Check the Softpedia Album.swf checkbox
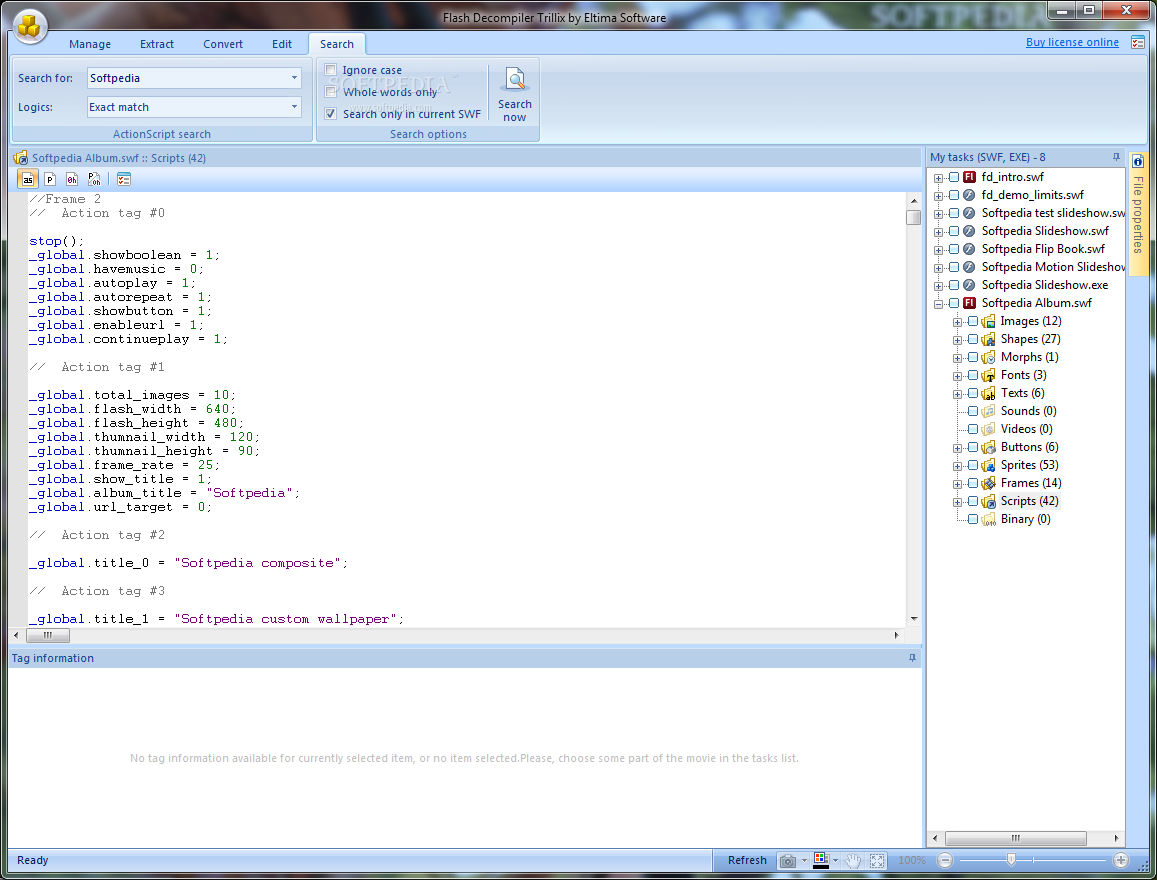This screenshot has height=880, width=1157. (x=954, y=303)
